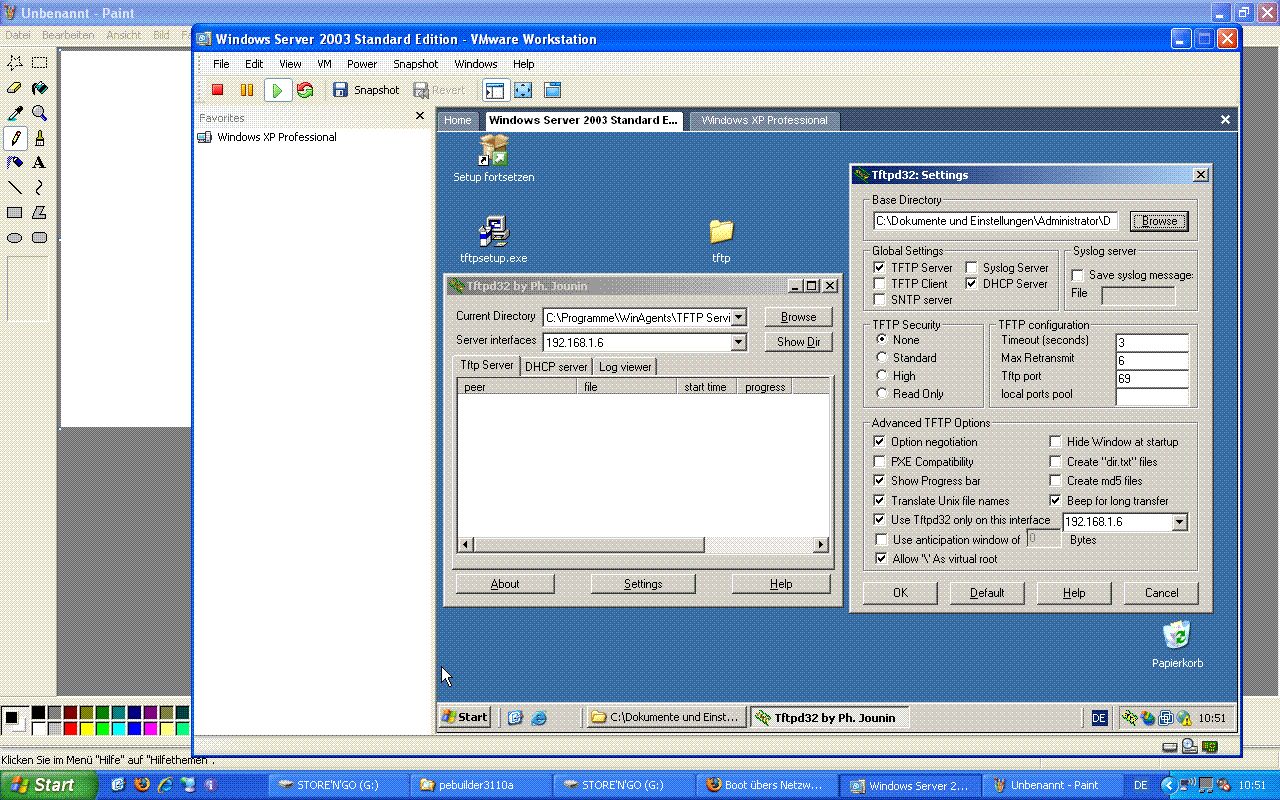
Task: Click Default in Tftpd32 Settings
Action: (x=987, y=593)
